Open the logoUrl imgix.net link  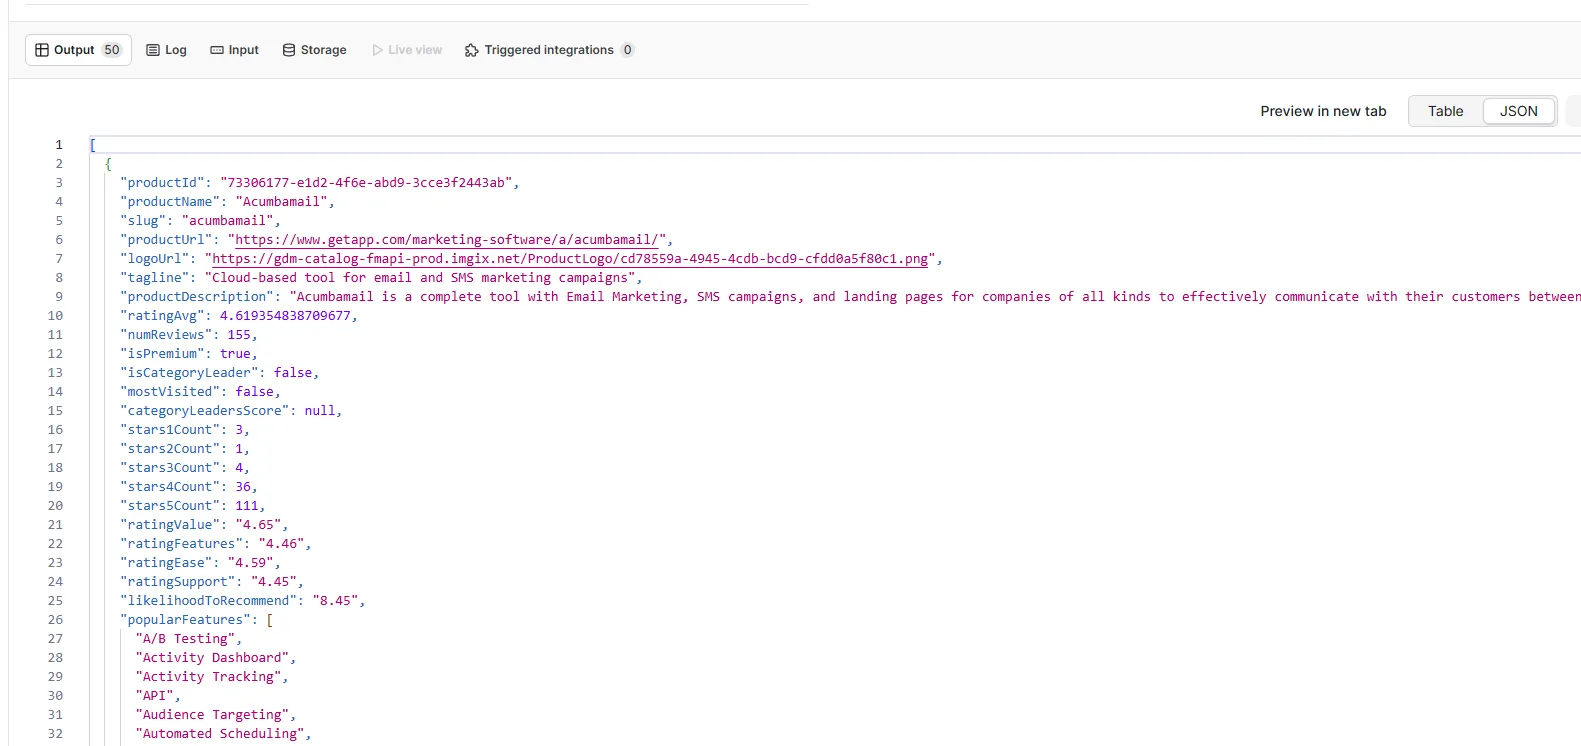point(570,259)
